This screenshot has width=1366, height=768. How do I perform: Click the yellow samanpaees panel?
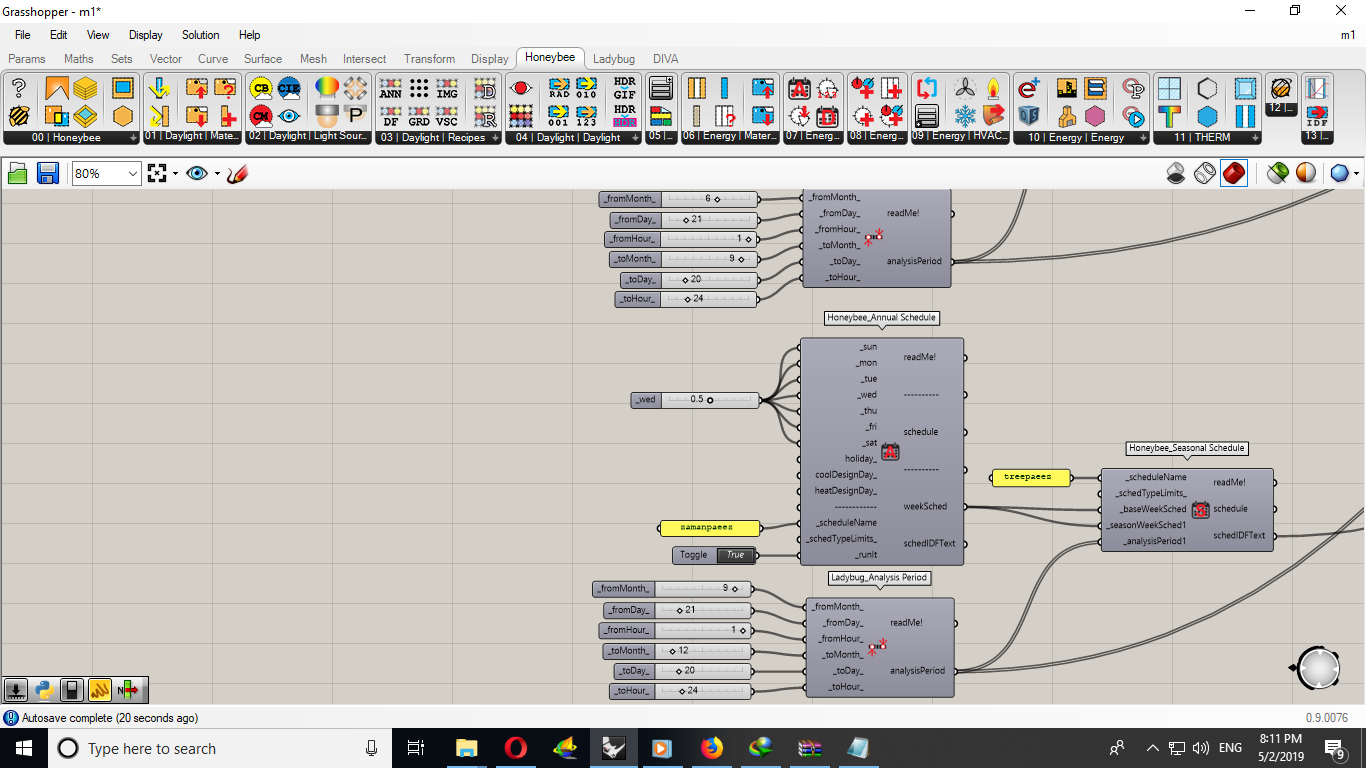pos(710,527)
